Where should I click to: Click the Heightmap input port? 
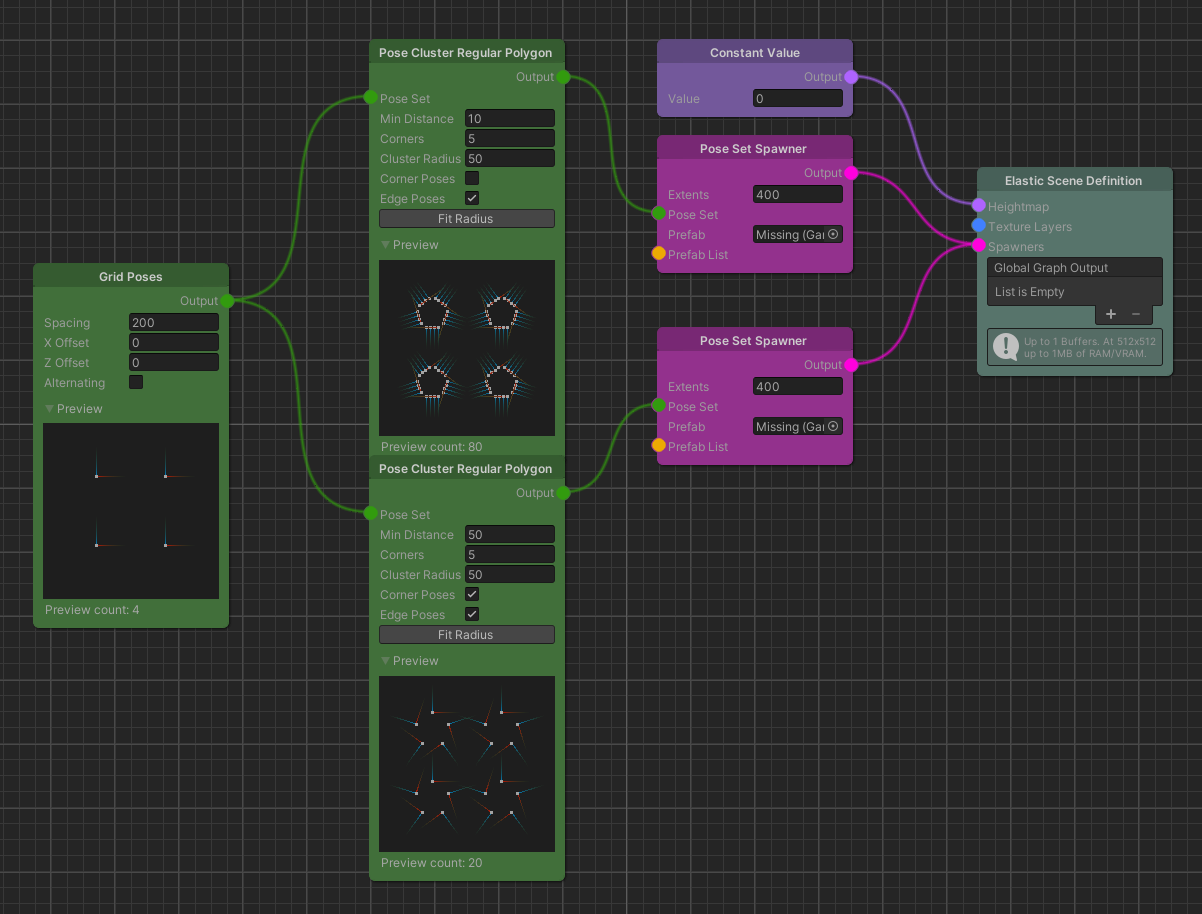[x=977, y=206]
